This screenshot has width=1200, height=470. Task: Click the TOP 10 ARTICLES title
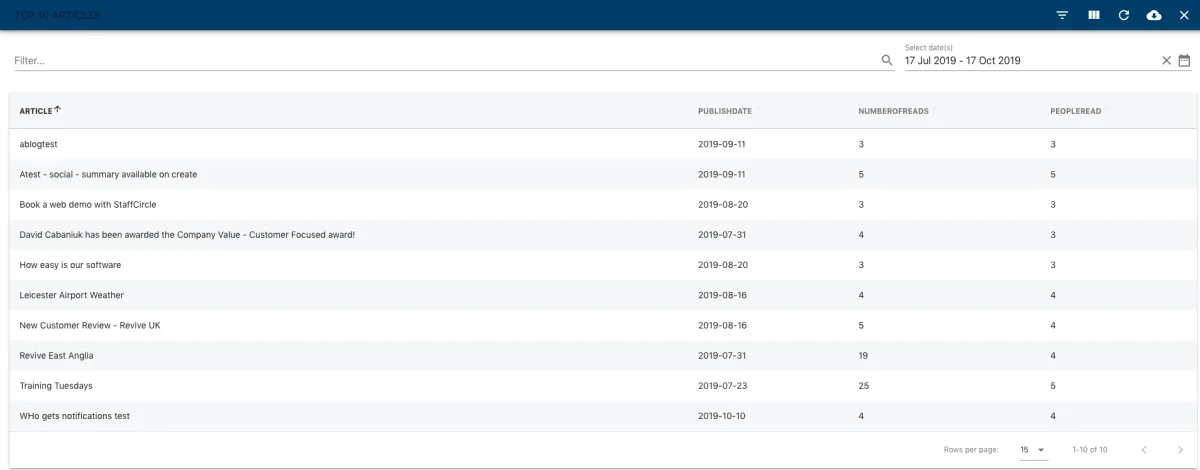pos(57,16)
